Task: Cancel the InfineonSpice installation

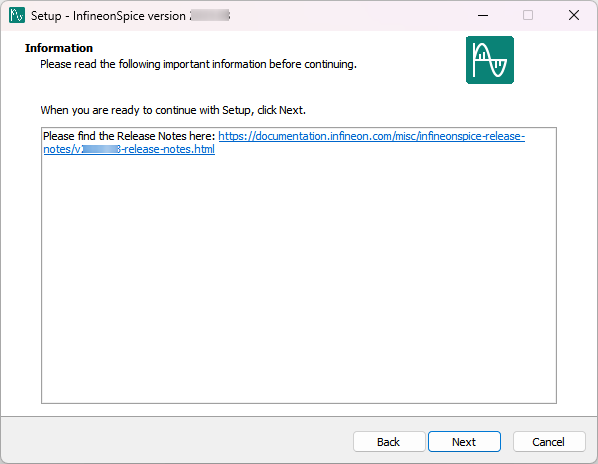Action: point(548,442)
